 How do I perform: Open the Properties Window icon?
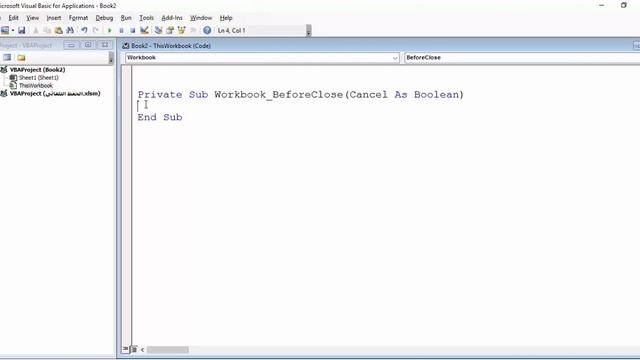[x=170, y=30]
